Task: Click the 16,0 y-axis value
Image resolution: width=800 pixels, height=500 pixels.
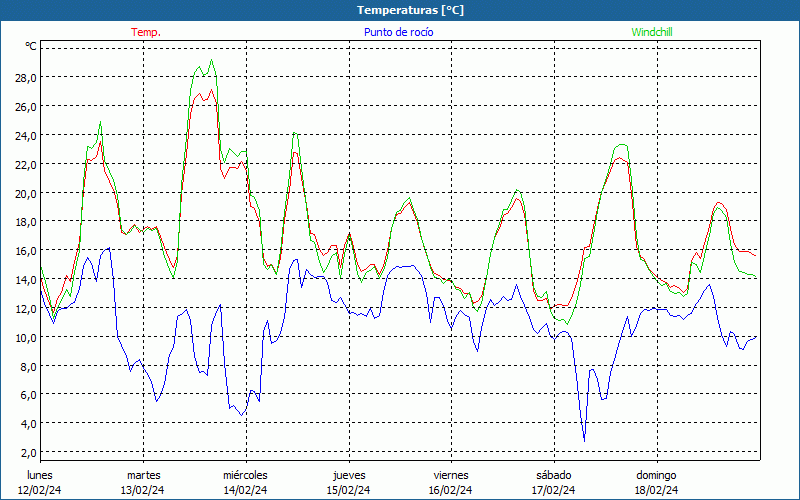Action: 26,251
